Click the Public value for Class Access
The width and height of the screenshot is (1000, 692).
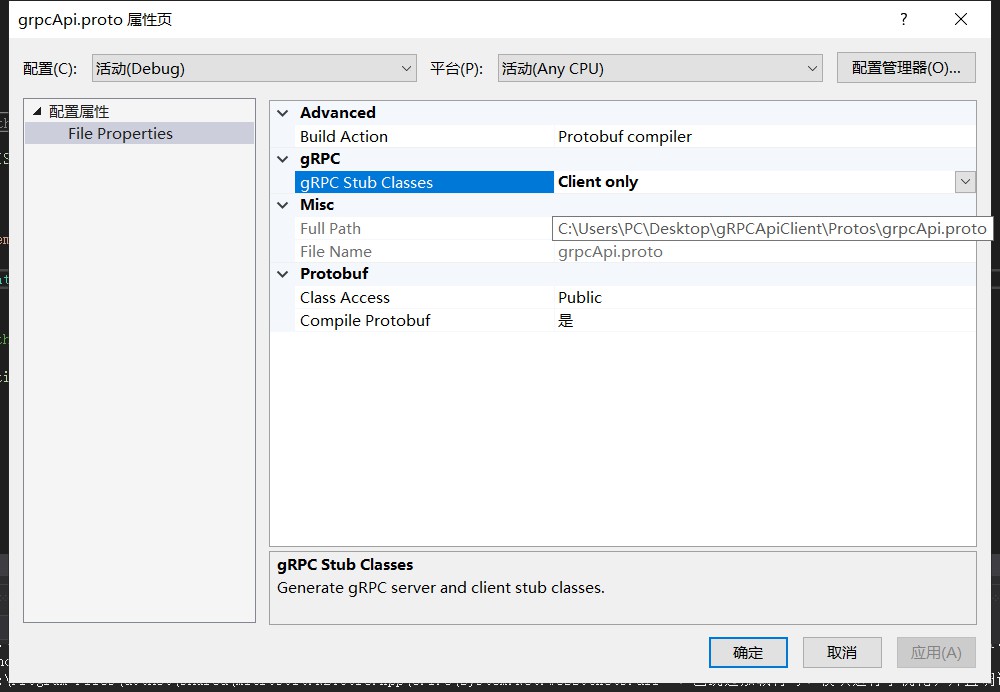click(x=580, y=298)
